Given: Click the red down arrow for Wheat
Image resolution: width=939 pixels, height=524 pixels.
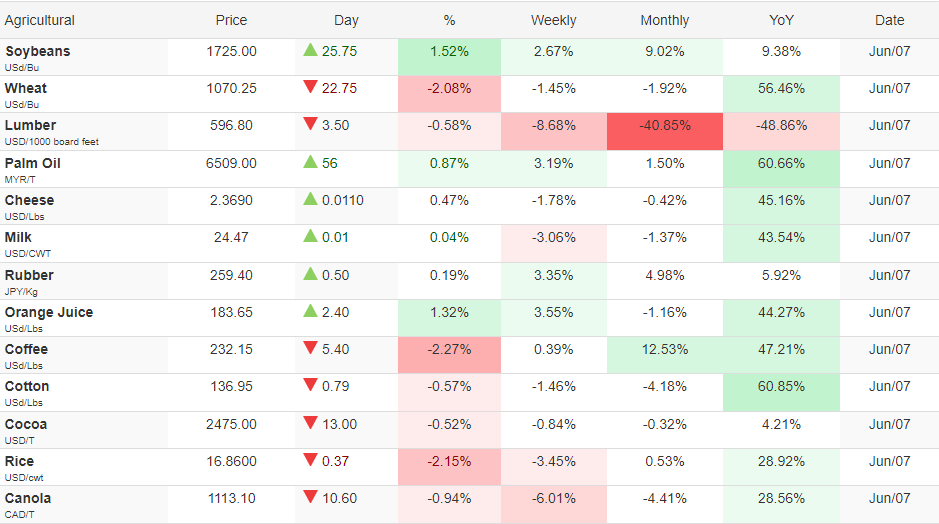Looking at the screenshot, I should pos(310,87).
